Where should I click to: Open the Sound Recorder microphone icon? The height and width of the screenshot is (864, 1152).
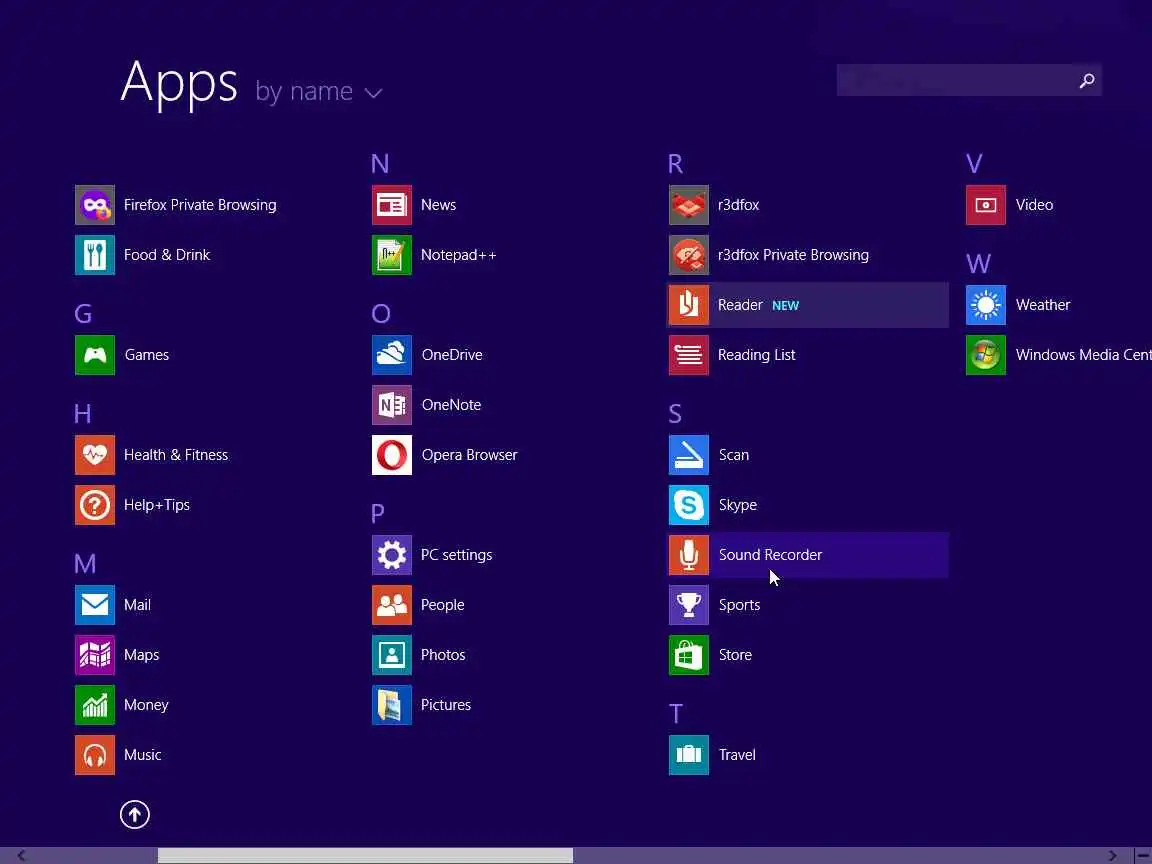pyautogui.click(x=688, y=555)
